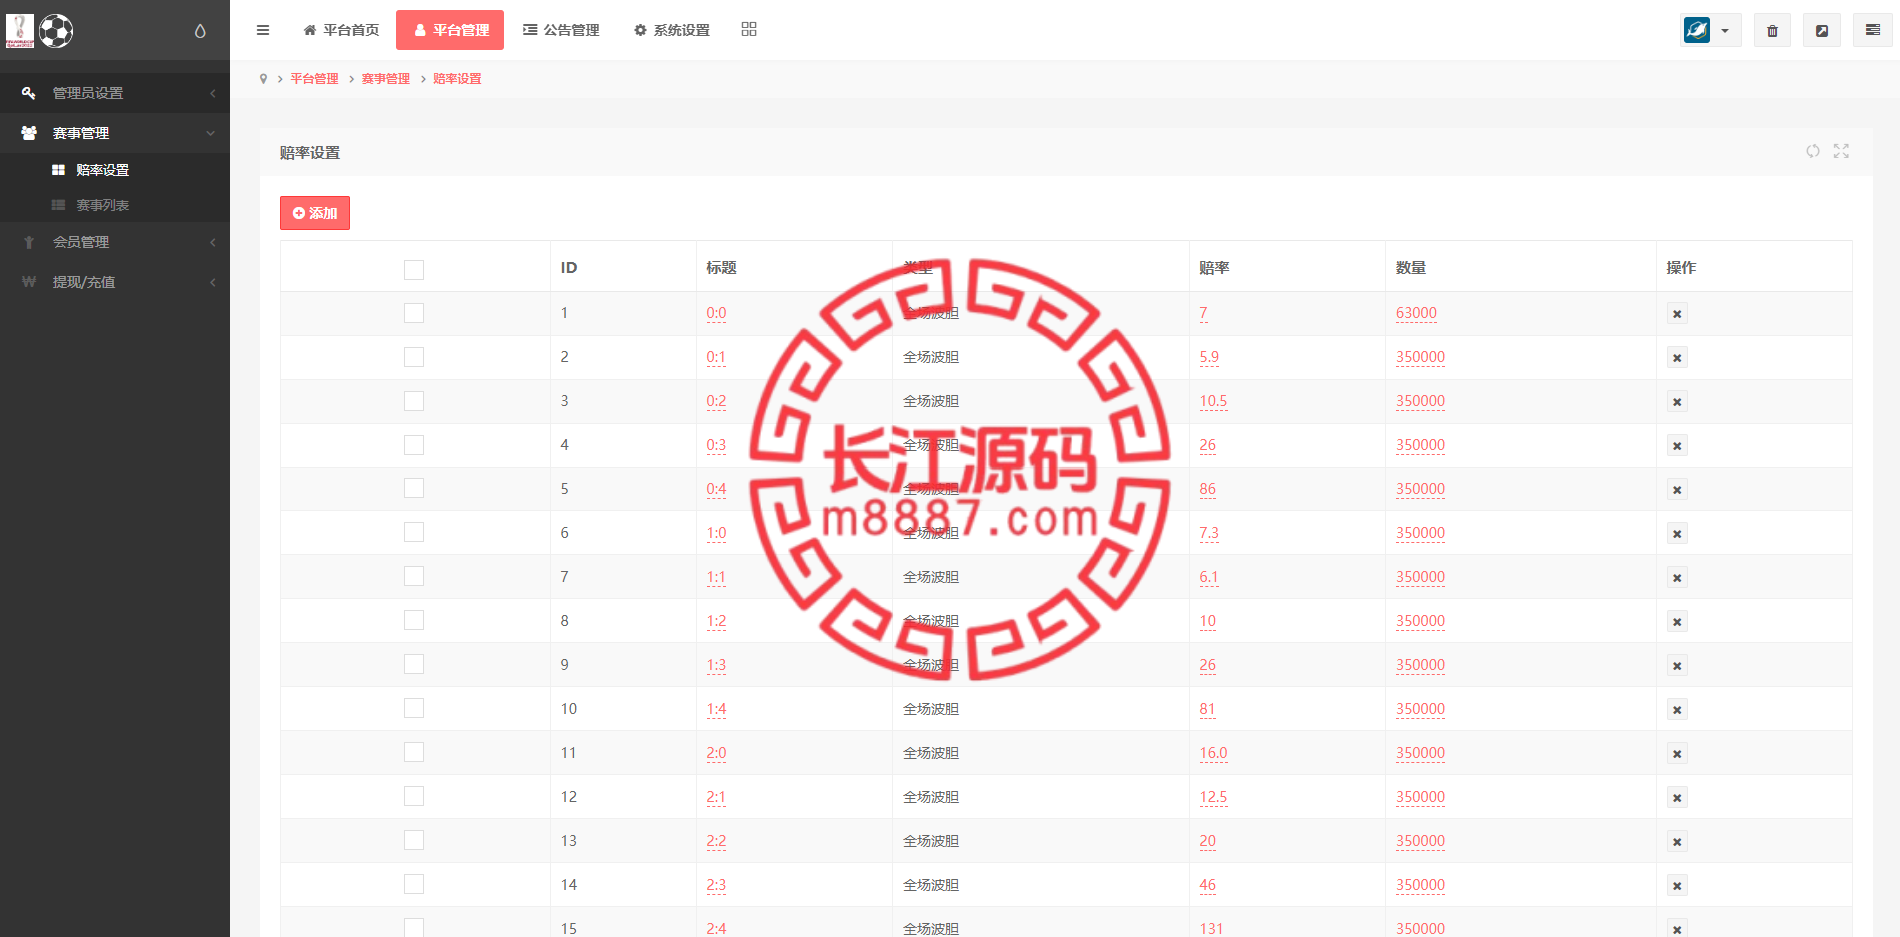Check the checkbox for row ID 5
Screen dimensions: 1900x937
coord(414,488)
